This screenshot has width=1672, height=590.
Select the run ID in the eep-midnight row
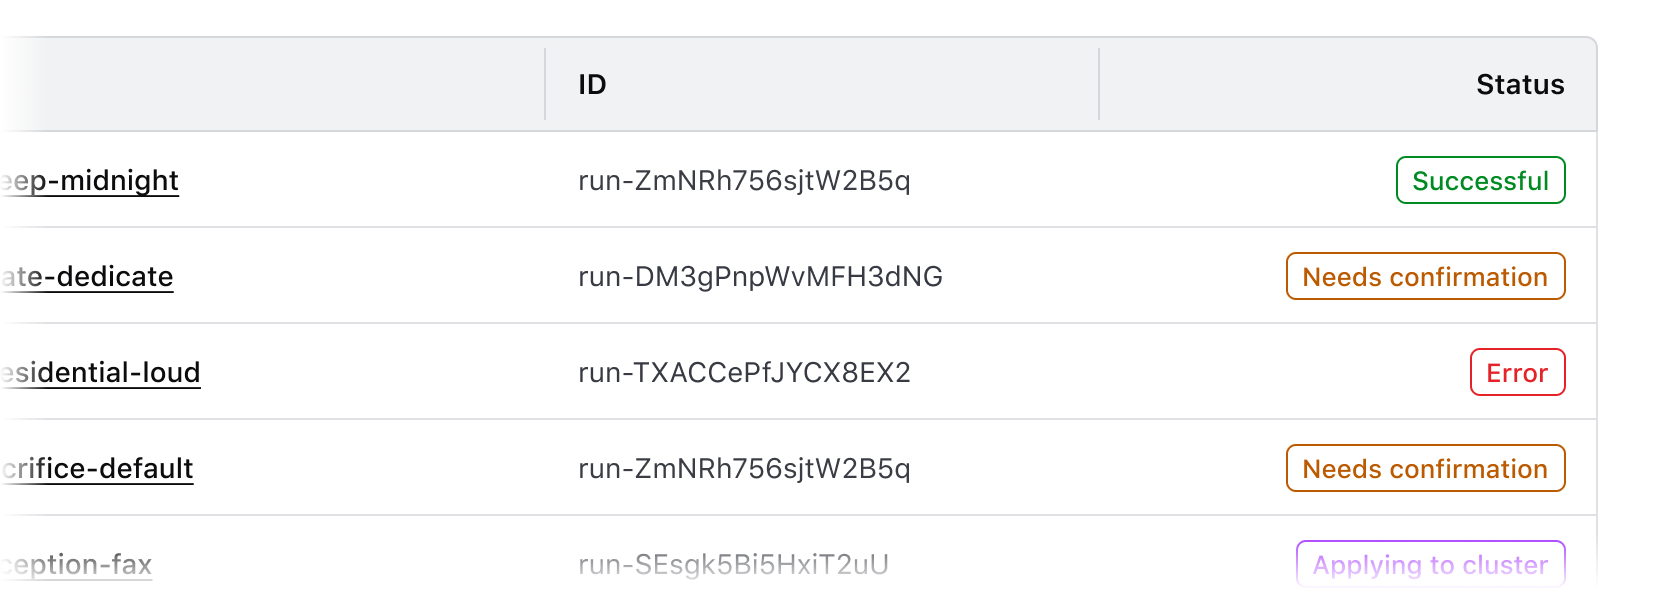tap(744, 181)
